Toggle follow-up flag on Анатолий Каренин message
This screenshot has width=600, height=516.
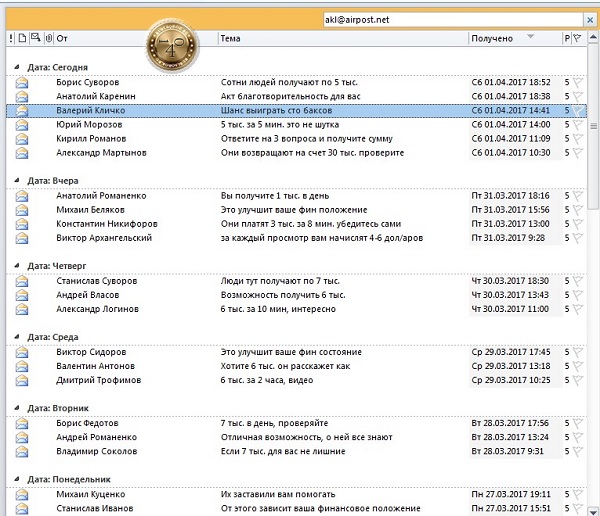[x=578, y=96]
